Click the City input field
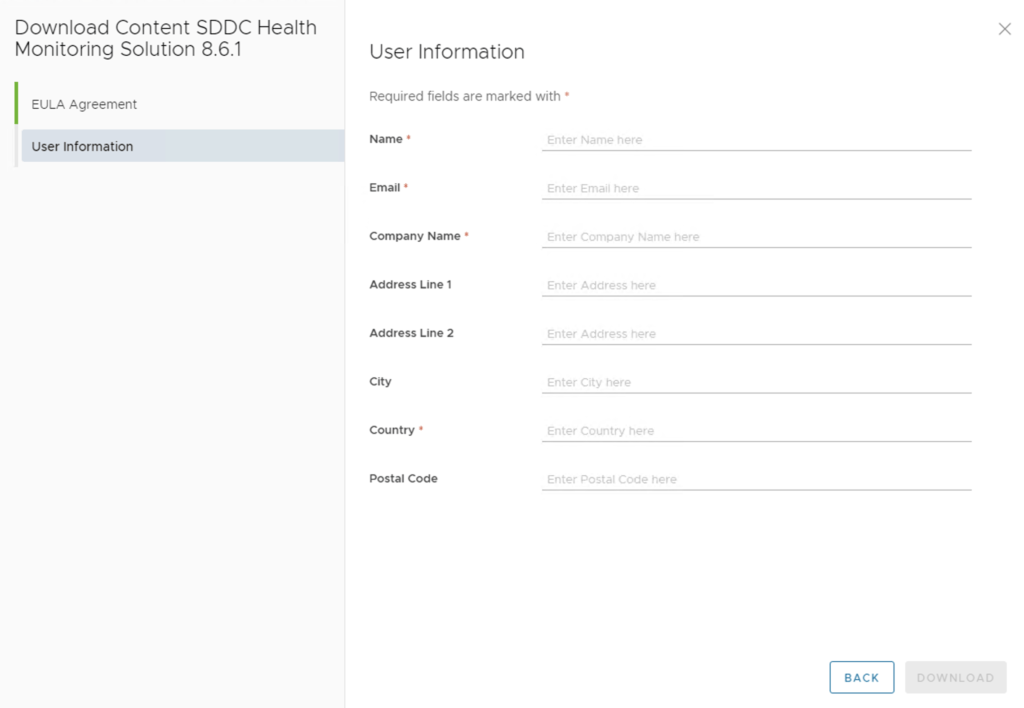This screenshot has width=1024, height=708. tap(756, 382)
